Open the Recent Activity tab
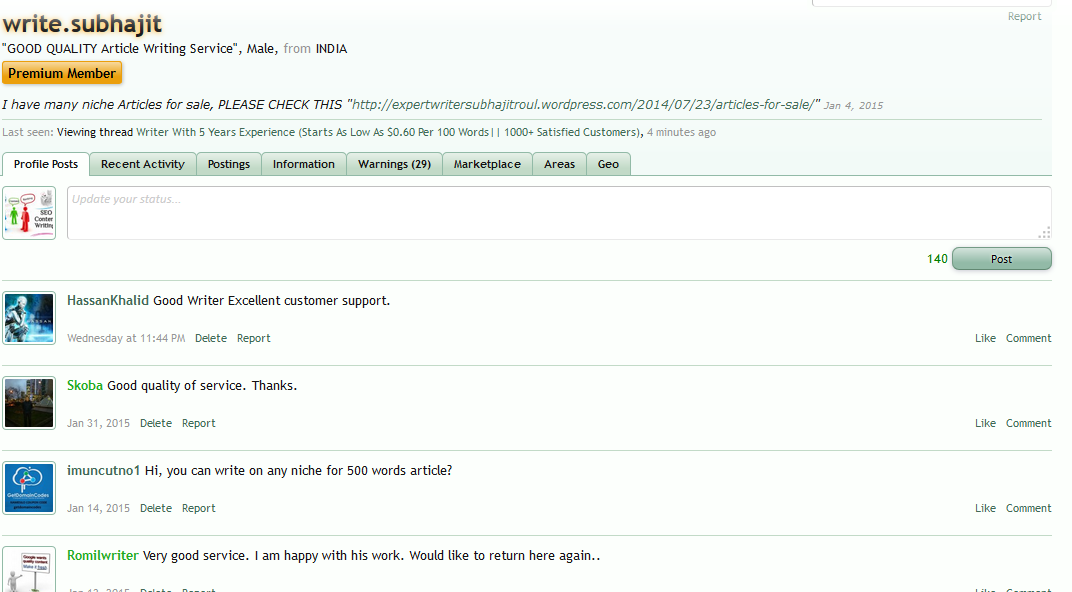The height and width of the screenshot is (592, 1072). (x=143, y=164)
